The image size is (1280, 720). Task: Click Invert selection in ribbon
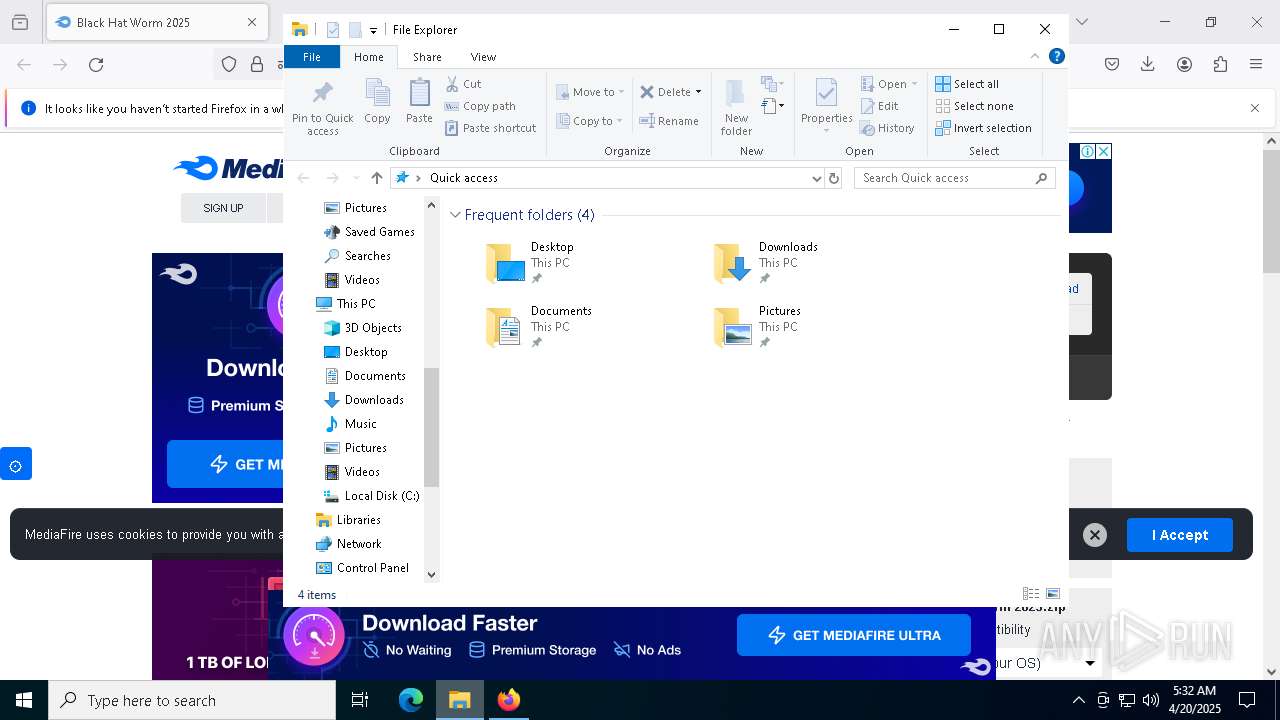983,128
